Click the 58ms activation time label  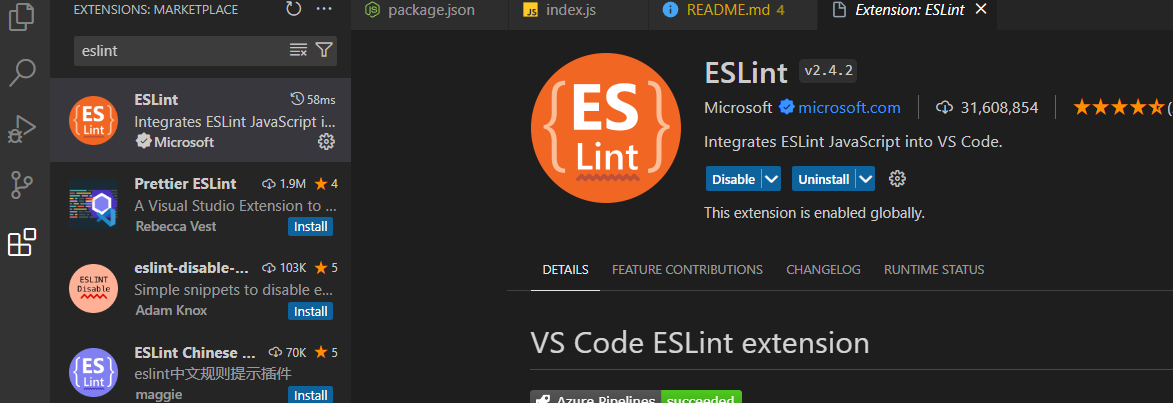pyautogui.click(x=313, y=99)
